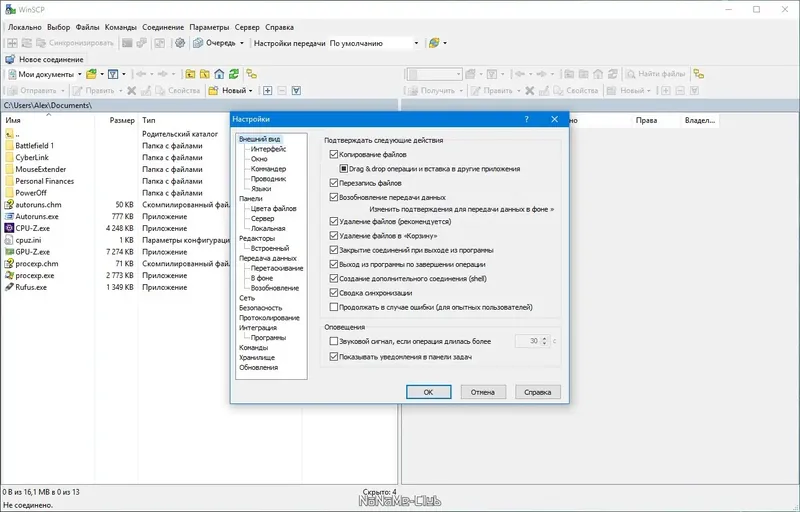Select Безопасность in settings tree

pyautogui.click(x=261, y=308)
